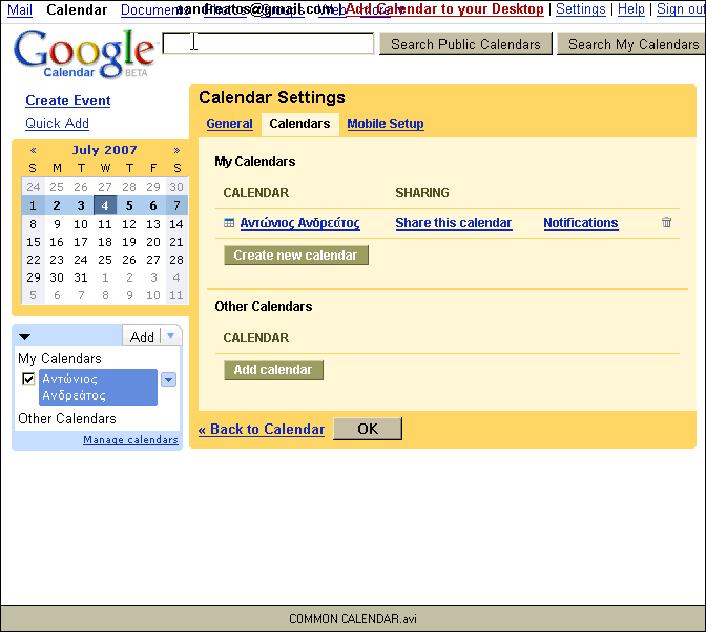The height and width of the screenshot is (632, 706).
Task: Go Back to Calendar
Action: [x=262, y=429]
